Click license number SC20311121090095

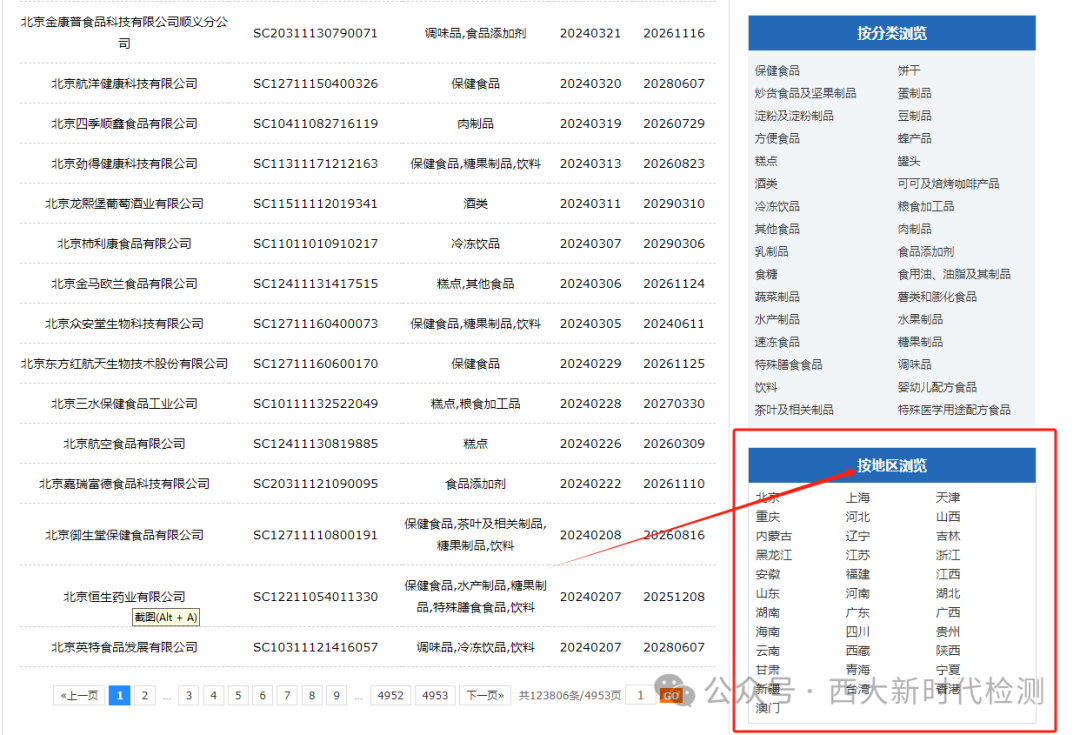315,484
